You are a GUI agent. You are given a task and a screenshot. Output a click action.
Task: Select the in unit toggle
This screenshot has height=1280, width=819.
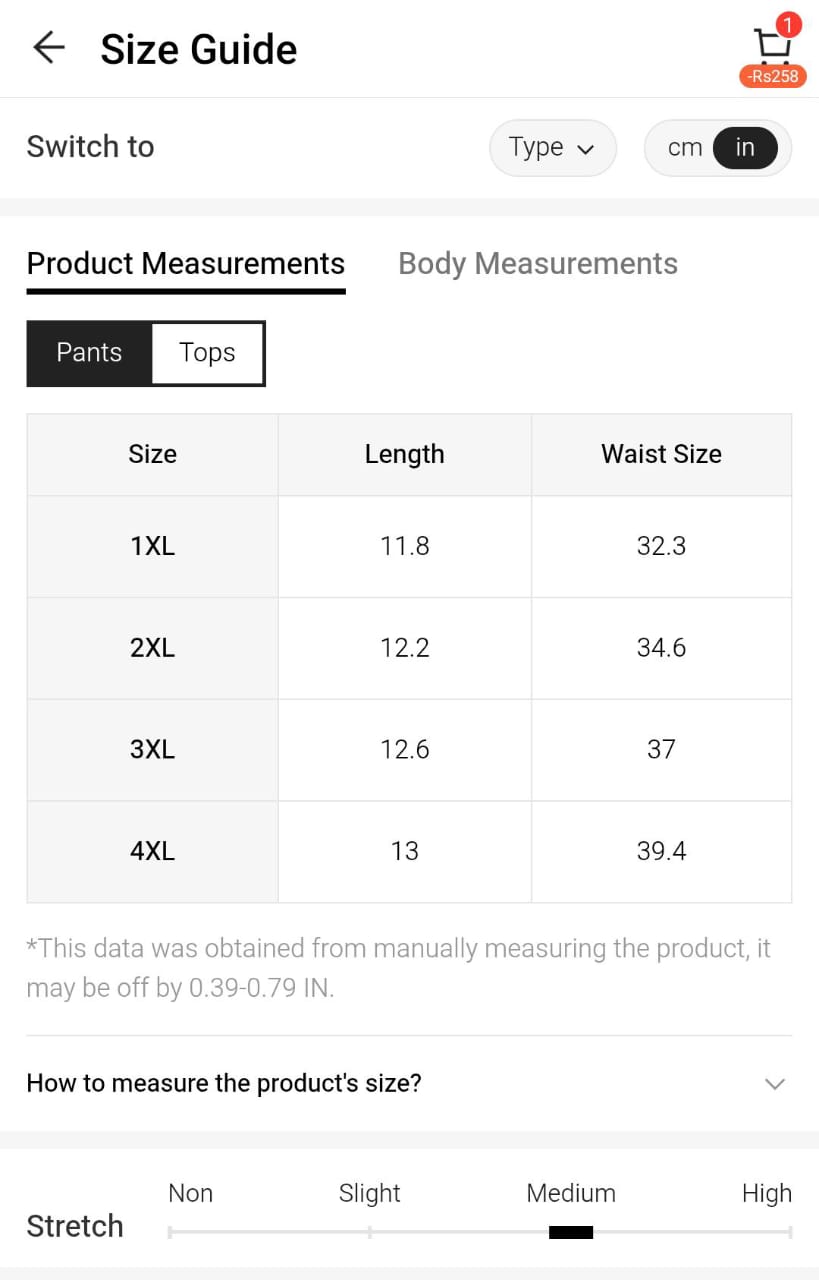click(x=745, y=148)
